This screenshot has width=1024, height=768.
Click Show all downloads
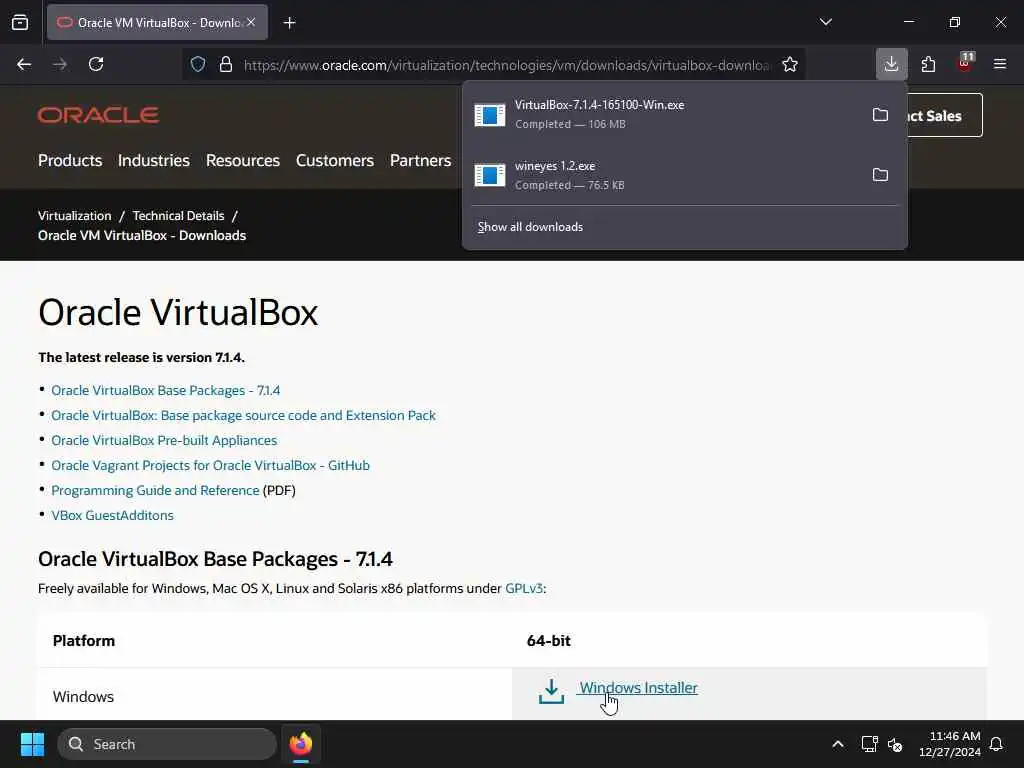click(x=530, y=227)
